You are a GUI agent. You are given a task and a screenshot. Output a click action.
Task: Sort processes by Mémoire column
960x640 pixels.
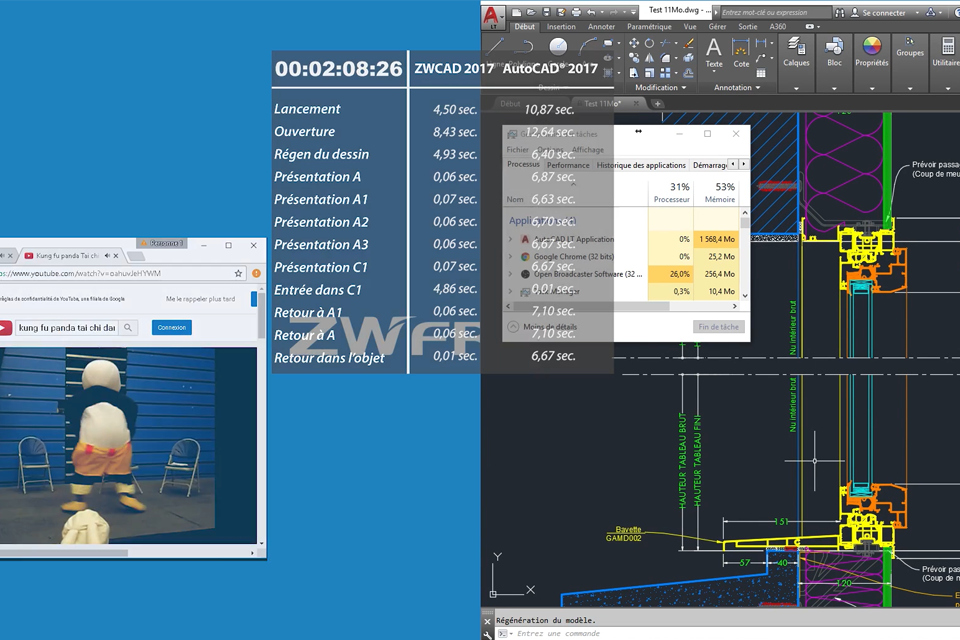click(x=716, y=193)
